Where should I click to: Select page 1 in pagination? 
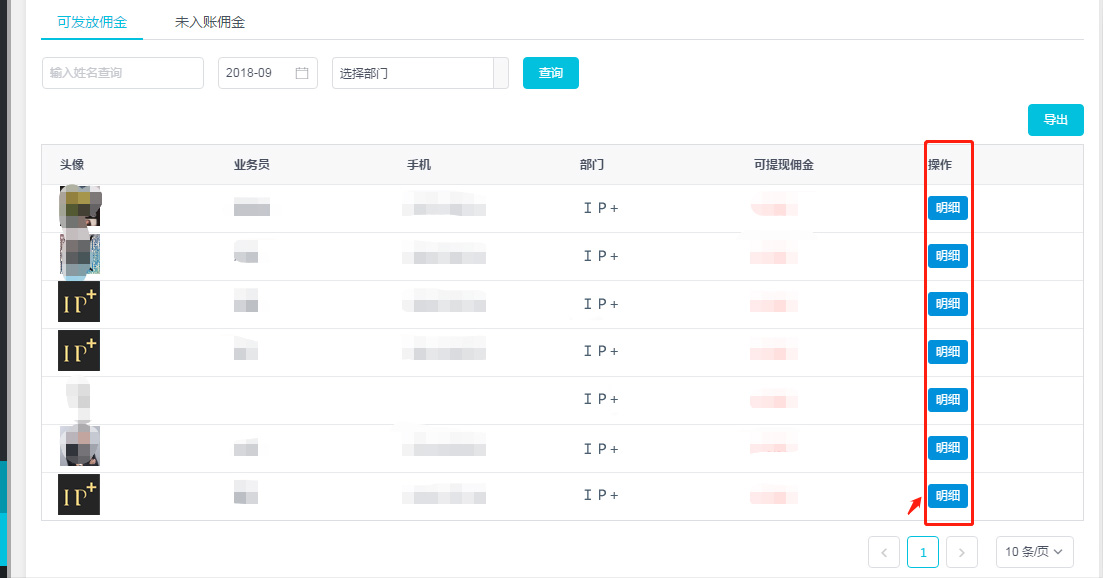[x=922, y=552]
